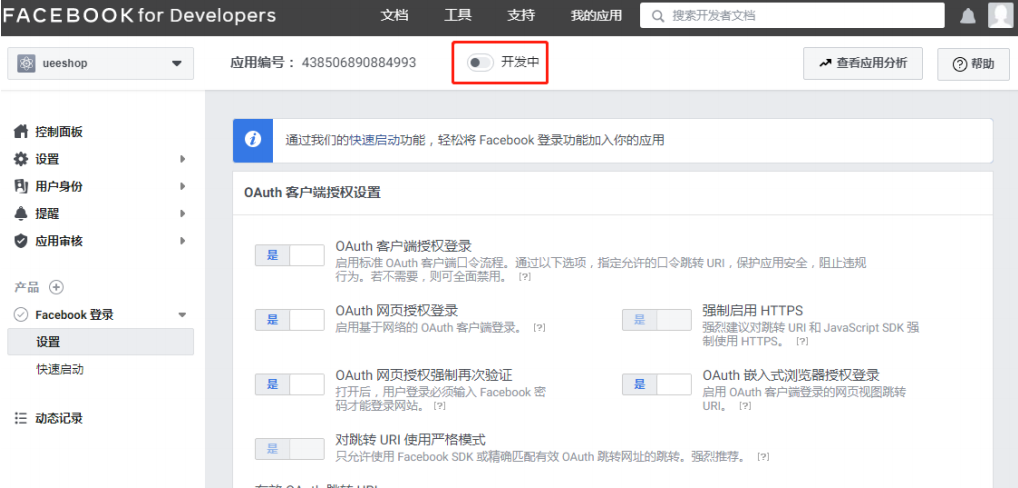
Task: Click the 帮助 button
Action: [x=973, y=64]
